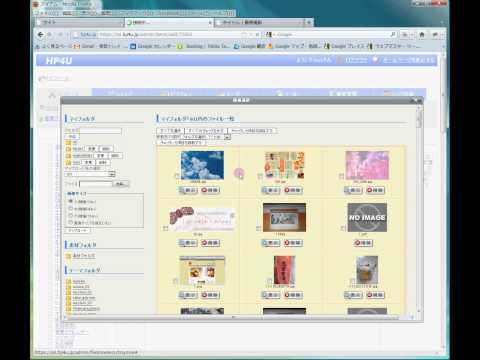Delete the pink cherry blossom image

click(x=375, y=190)
